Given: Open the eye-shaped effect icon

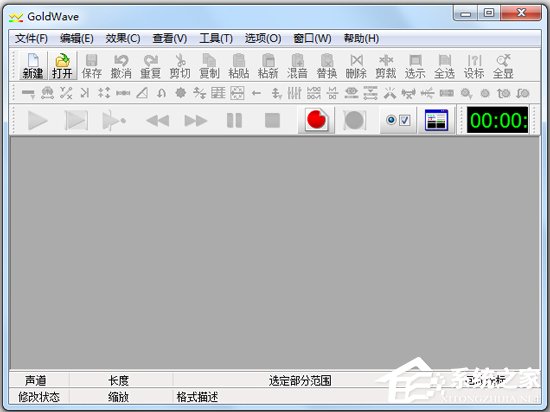Looking at the screenshot, I should [351, 93].
